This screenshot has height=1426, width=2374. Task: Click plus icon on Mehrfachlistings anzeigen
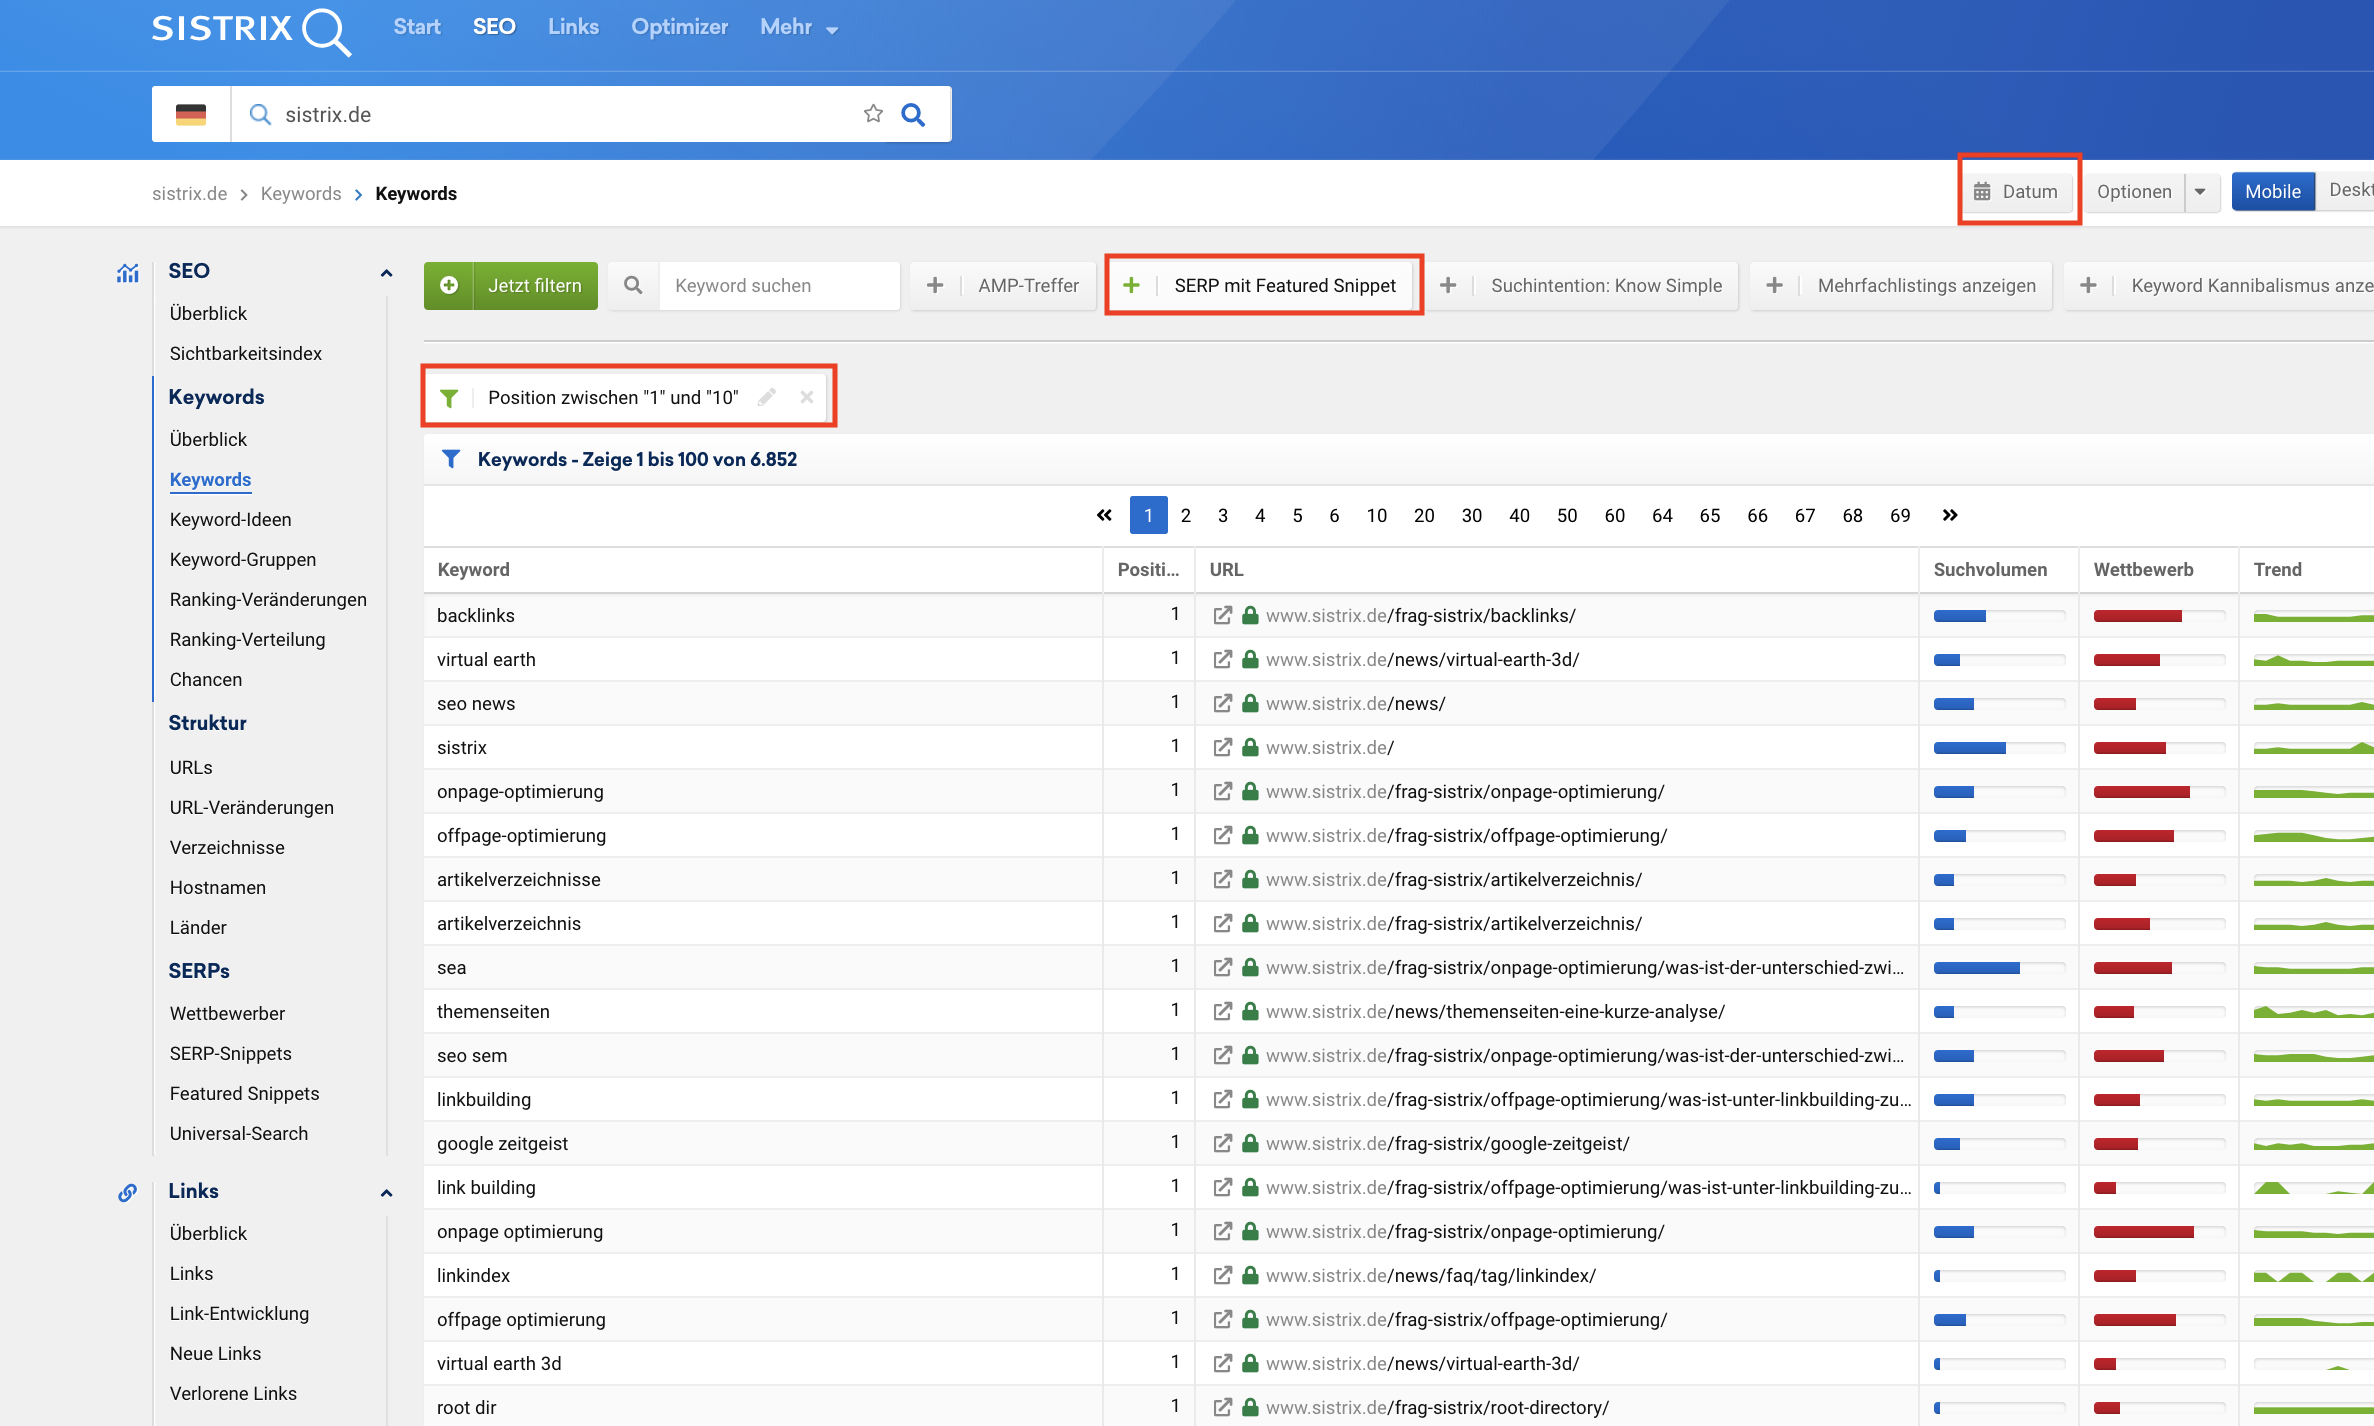tap(1775, 285)
